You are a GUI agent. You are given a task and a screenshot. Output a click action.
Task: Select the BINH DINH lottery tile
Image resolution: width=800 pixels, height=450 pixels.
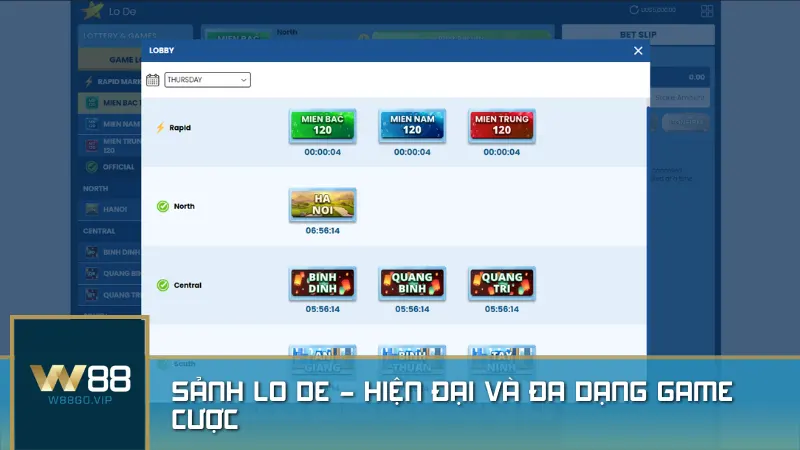click(322, 283)
